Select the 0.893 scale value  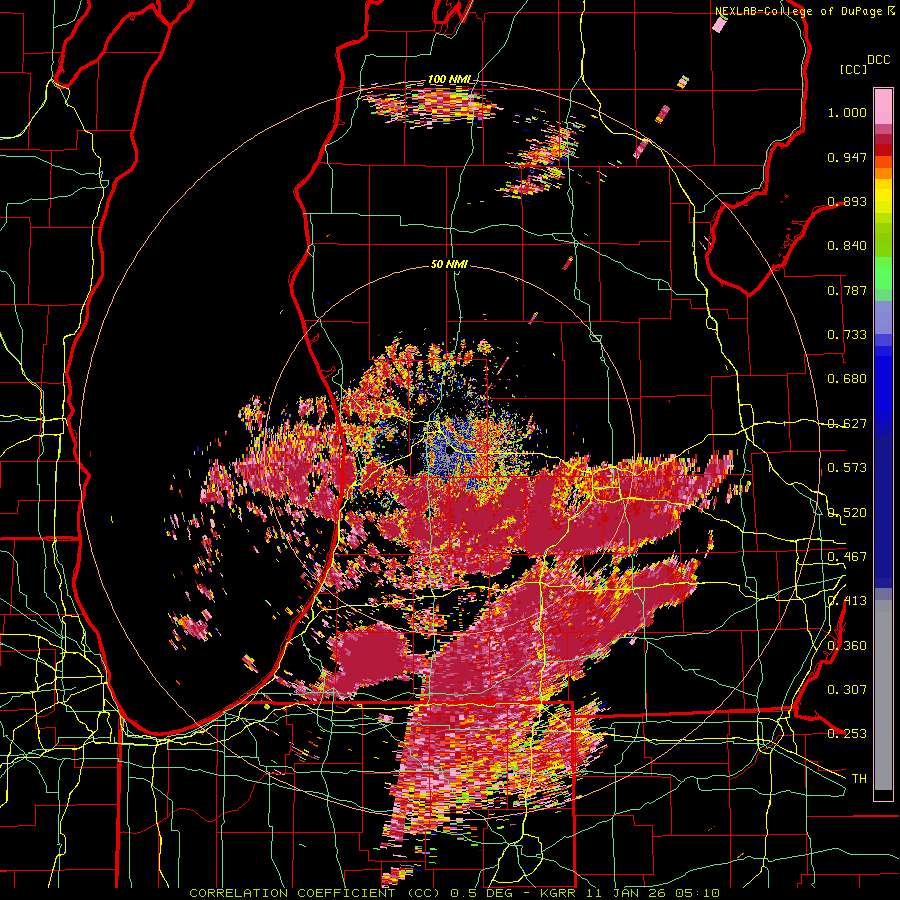tap(847, 201)
